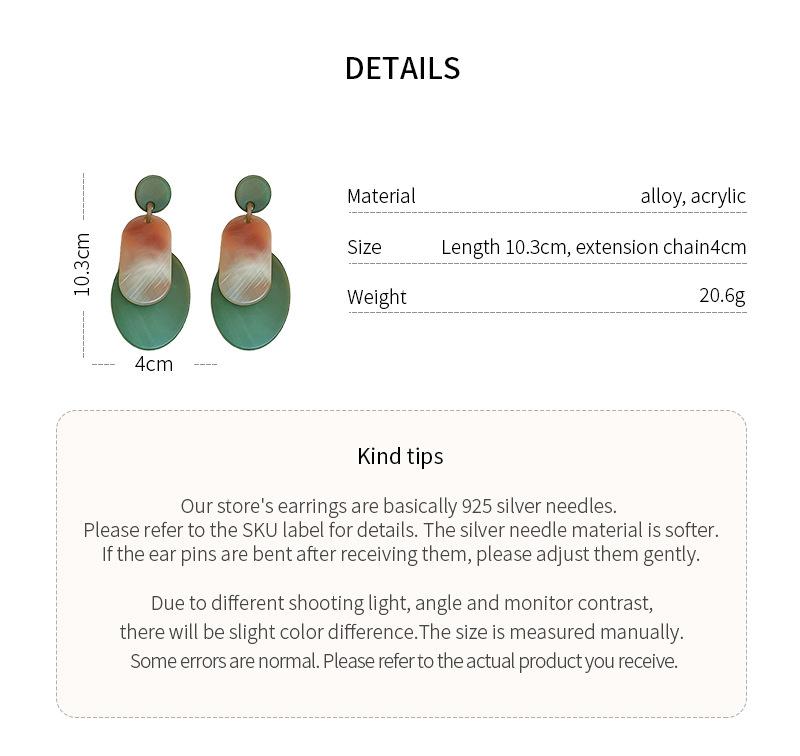The width and height of the screenshot is (800, 756).
Task: Click the 4cm width label
Action: pyautogui.click(x=154, y=364)
